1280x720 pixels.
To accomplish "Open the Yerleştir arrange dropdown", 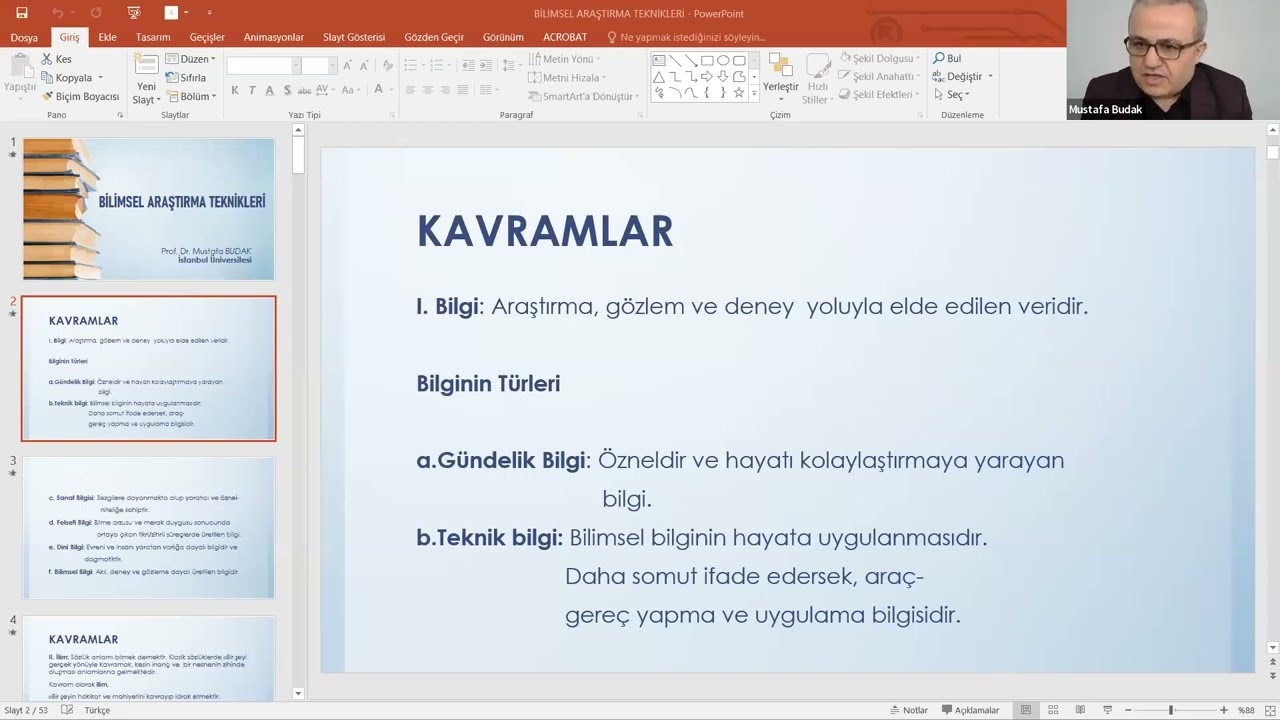I will point(781,77).
